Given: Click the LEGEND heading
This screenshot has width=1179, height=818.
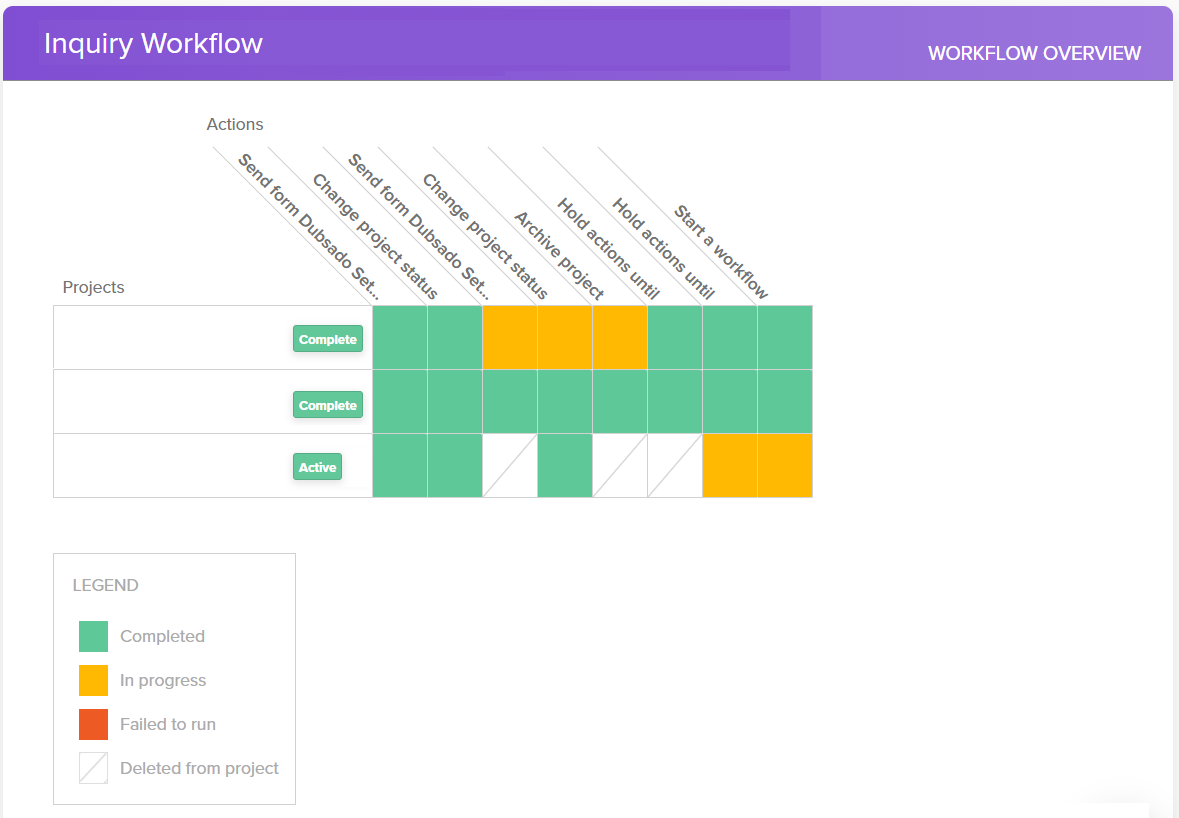Looking at the screenshot, I should coord(105,585).
